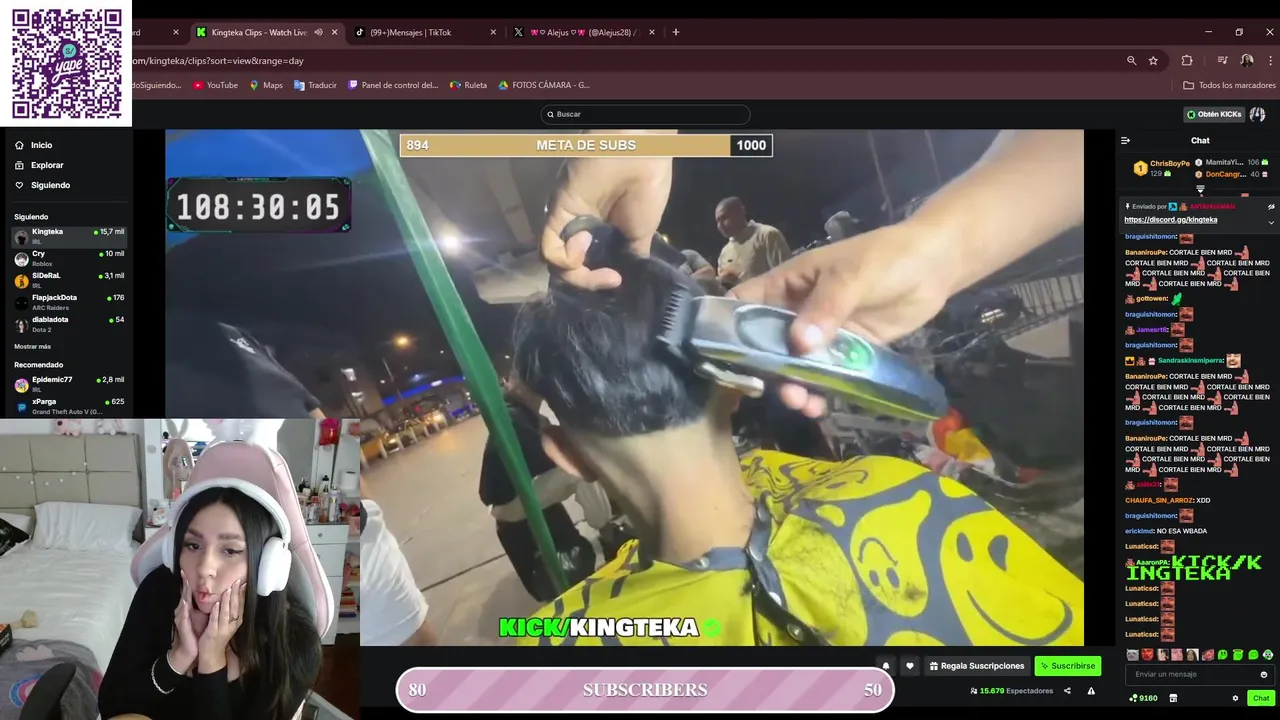1280x720 pixels.
Task: Open Traducir bookmark
Action: 315,85
